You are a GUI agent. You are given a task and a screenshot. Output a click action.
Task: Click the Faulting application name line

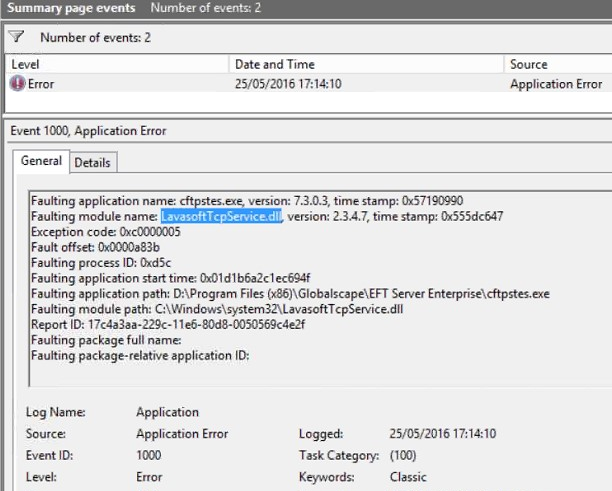247,201
